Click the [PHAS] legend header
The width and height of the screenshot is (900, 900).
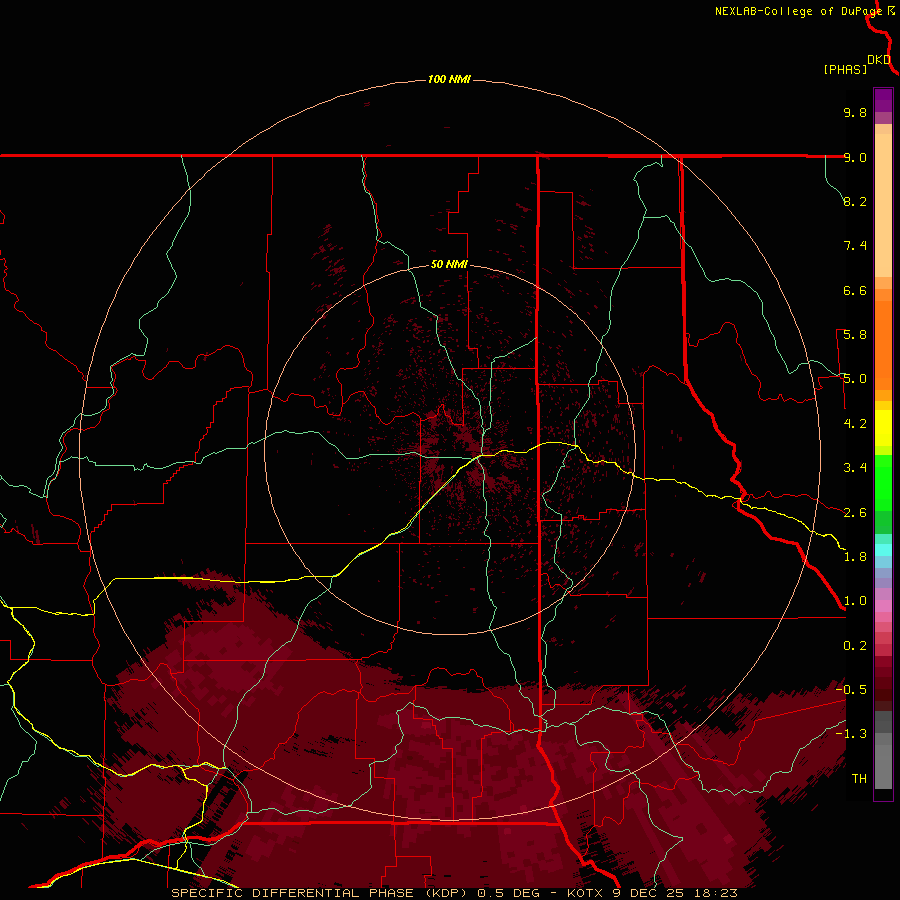[845, 69]
